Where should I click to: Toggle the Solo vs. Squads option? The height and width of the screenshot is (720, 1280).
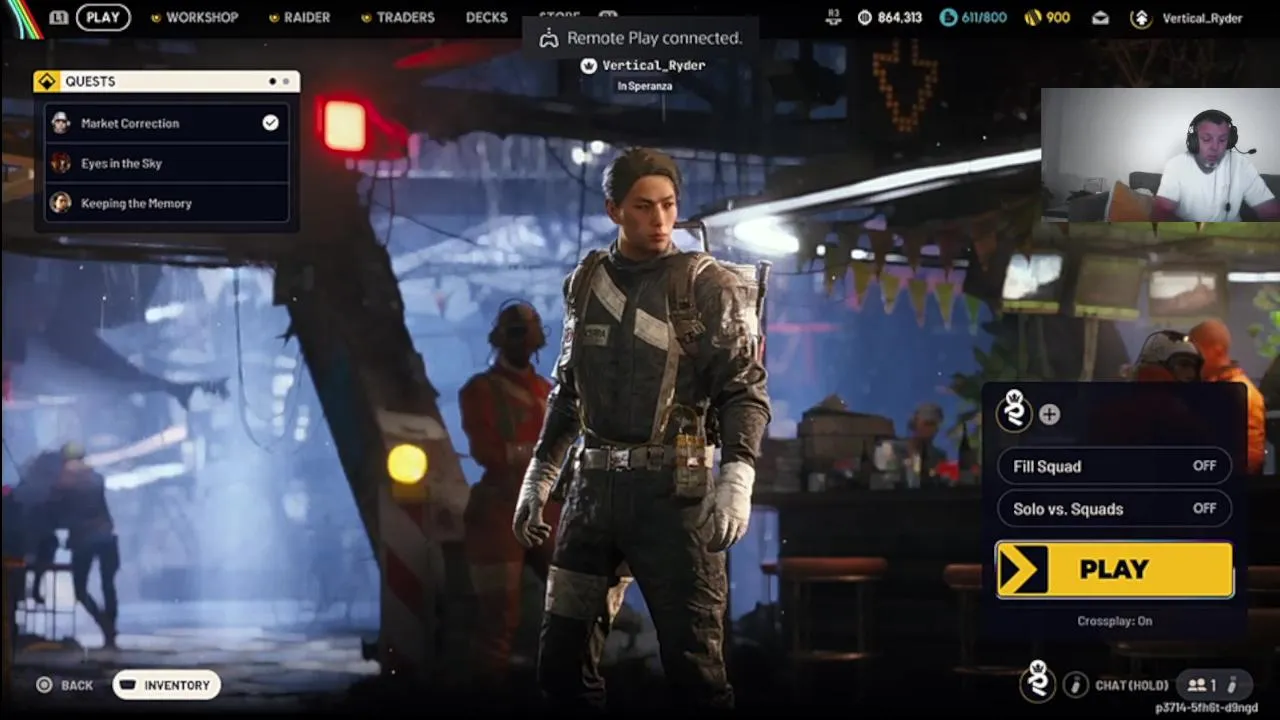tap(1115, 509)
